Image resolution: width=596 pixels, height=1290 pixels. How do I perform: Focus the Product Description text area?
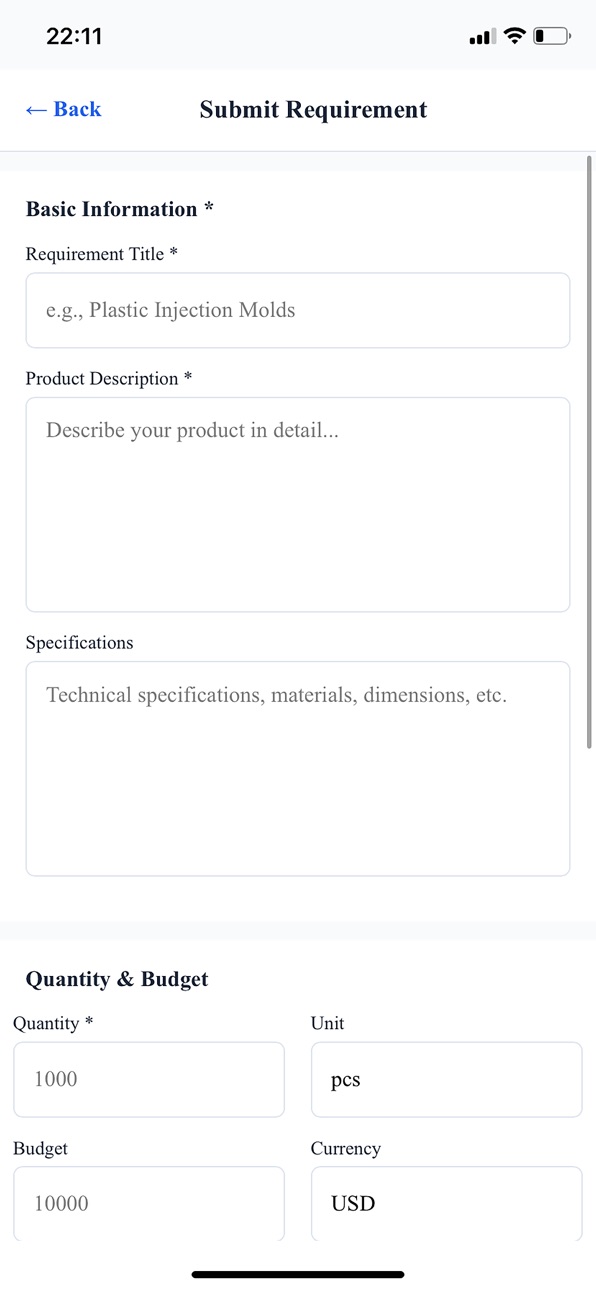point(298,504)
